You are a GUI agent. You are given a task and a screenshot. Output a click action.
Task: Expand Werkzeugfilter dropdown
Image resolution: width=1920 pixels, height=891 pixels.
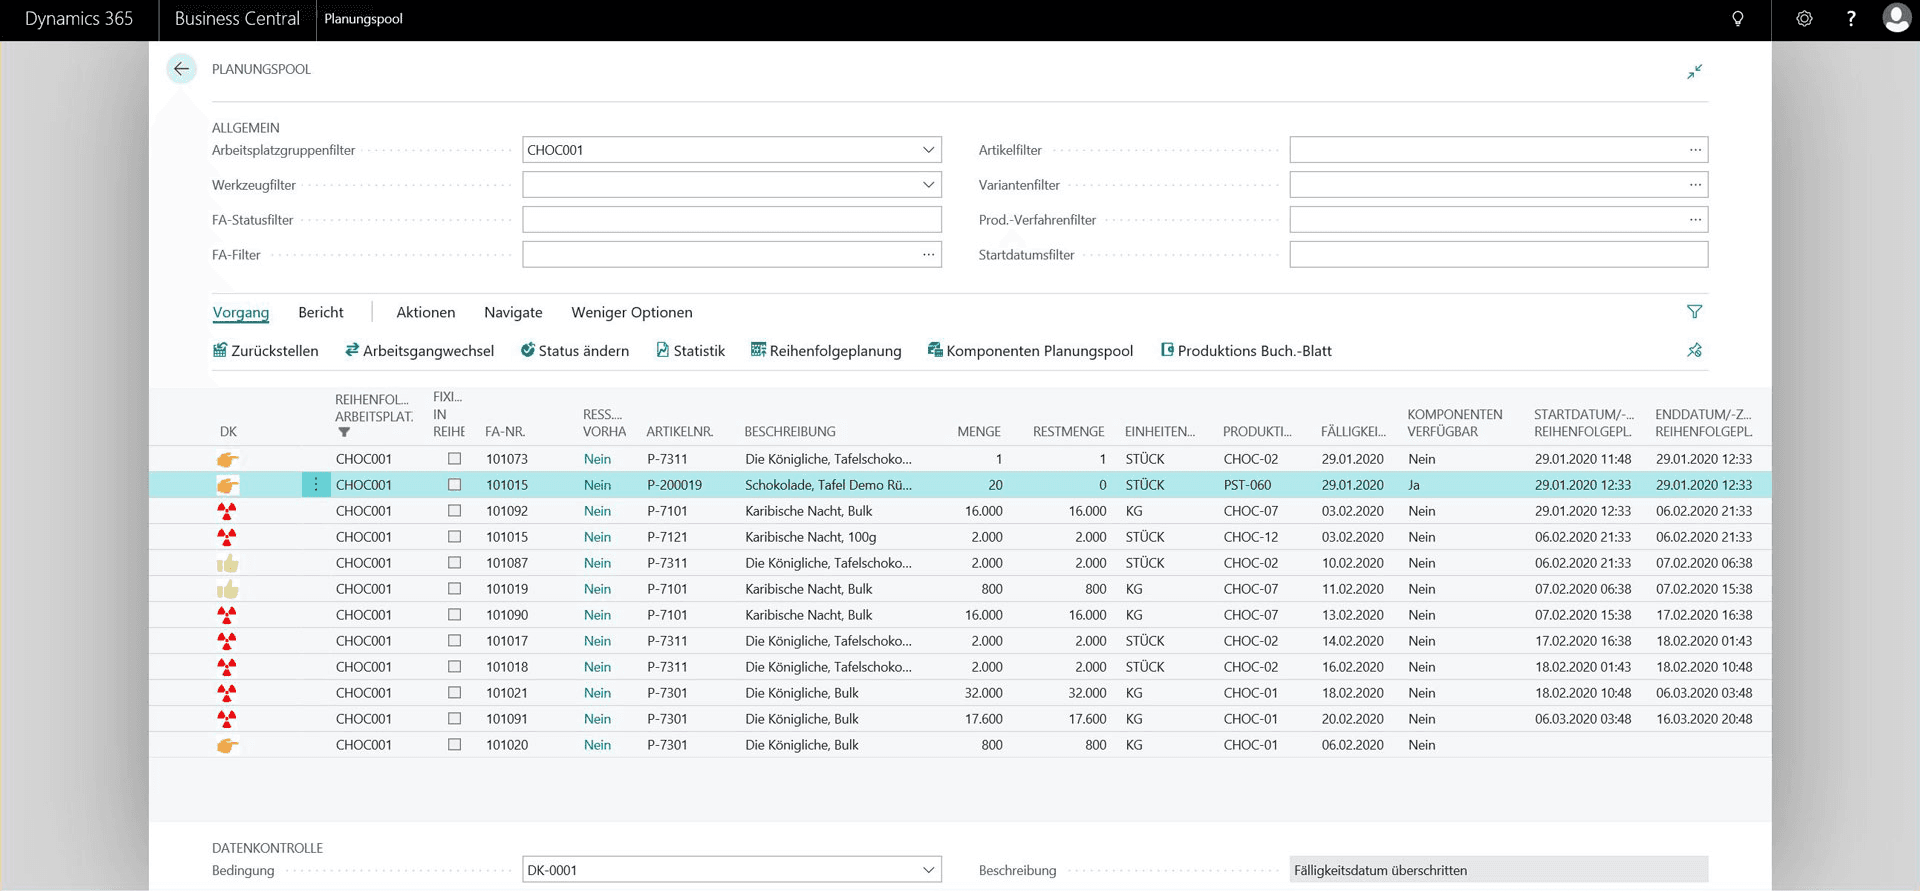click(x=928, y=185)
